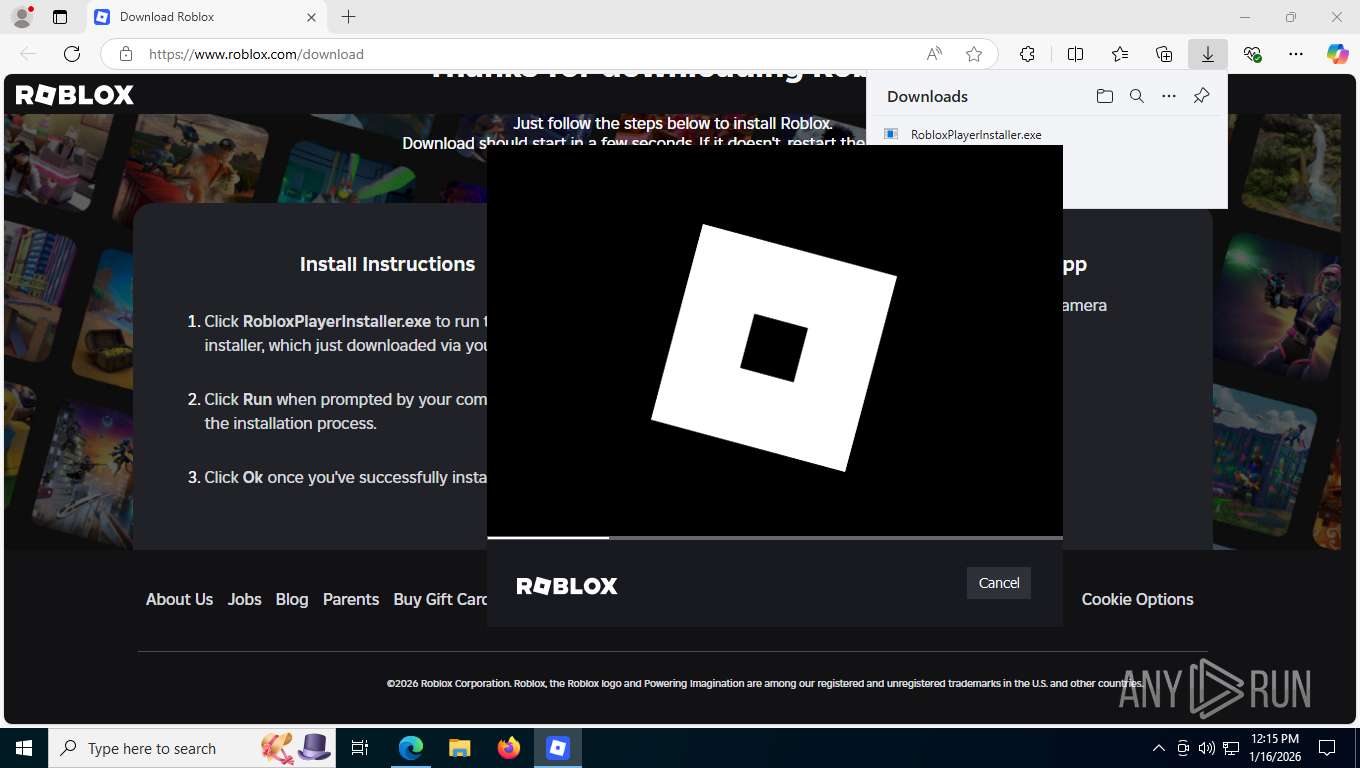Image resolution: width=1360 pixels, height=768 pixels.
Task: Show hidden system tray icons
Action: (x=1159, y=748)
